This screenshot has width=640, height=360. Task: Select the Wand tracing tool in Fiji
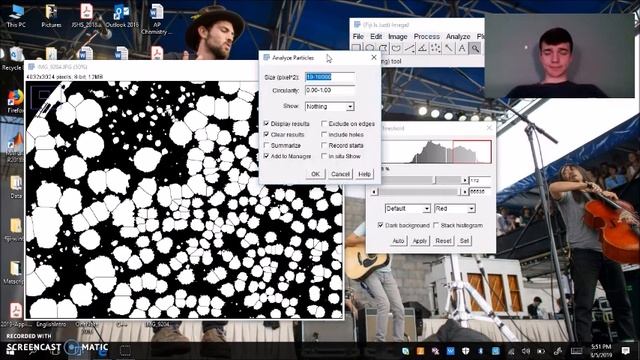coord(449,48)
